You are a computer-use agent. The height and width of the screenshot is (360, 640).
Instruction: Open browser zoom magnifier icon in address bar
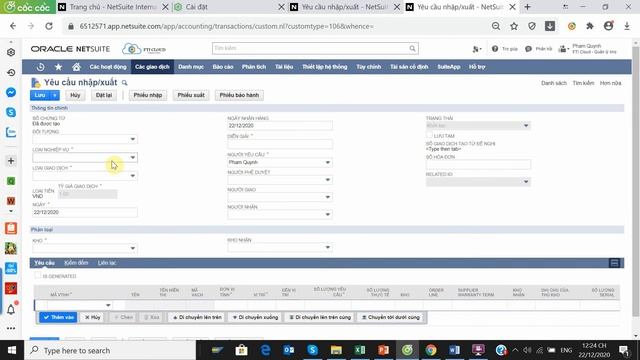point(496,26)
